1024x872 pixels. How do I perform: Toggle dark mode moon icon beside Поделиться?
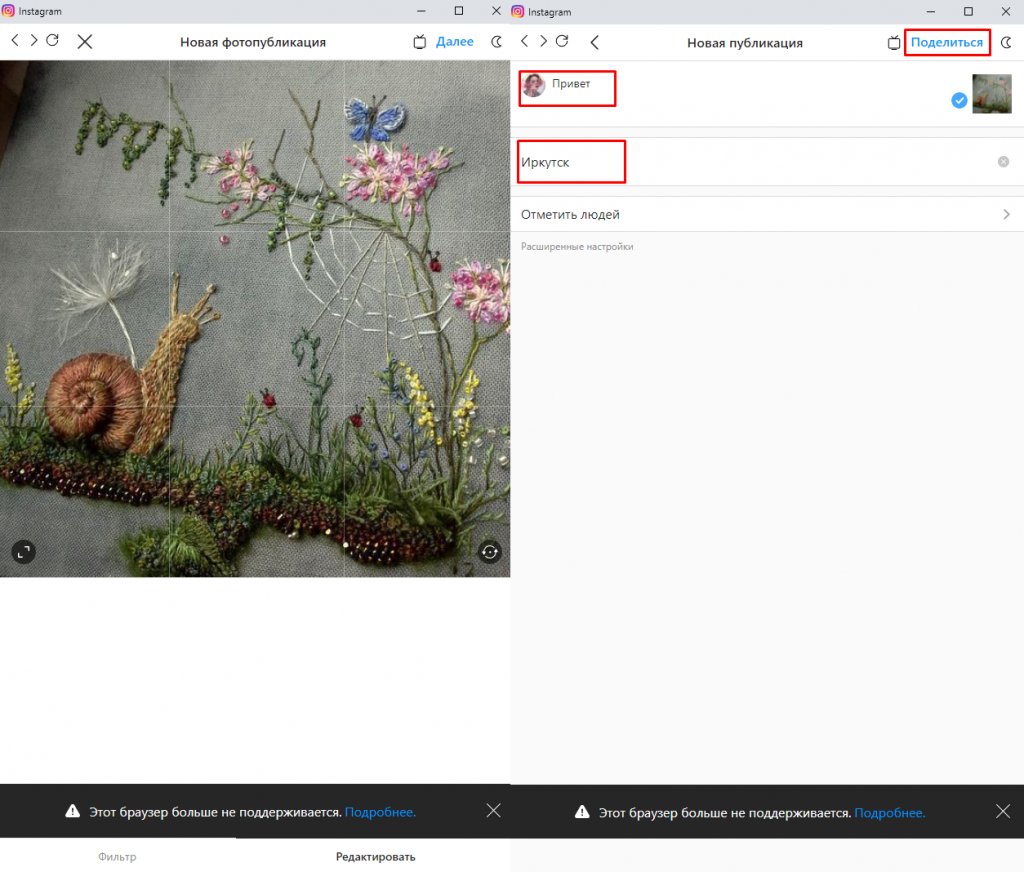coord(1007,42)
